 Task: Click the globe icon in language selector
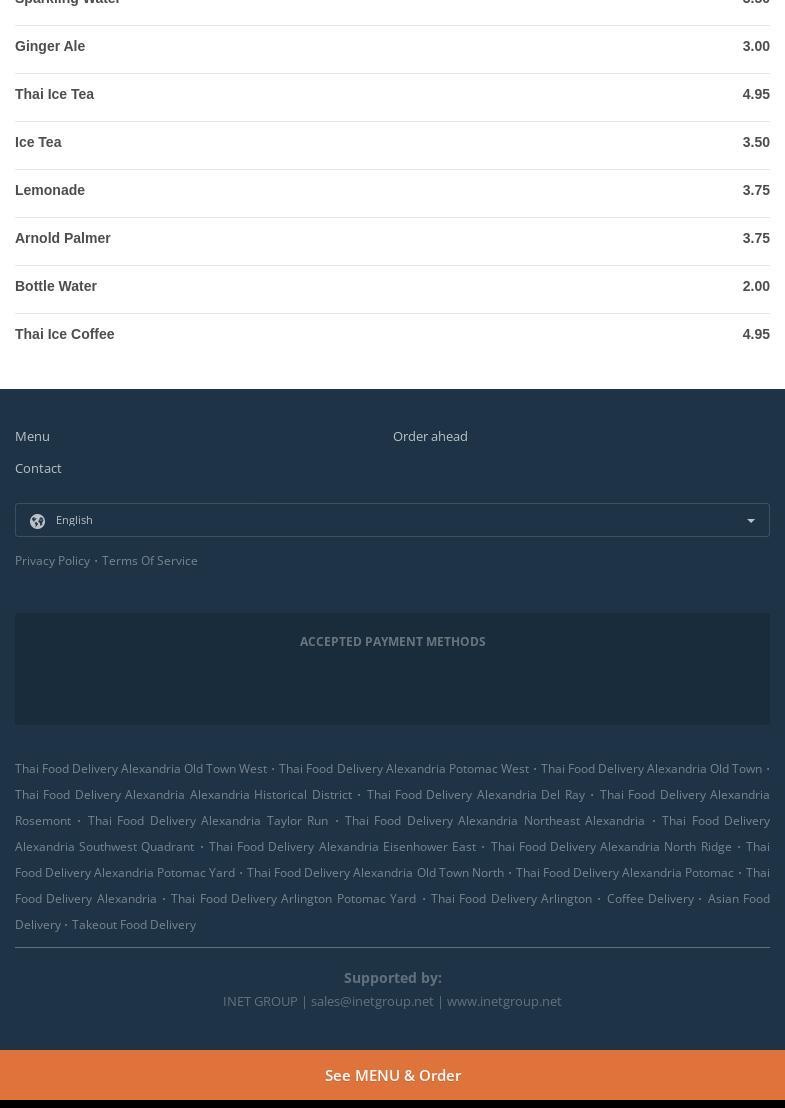38,521
